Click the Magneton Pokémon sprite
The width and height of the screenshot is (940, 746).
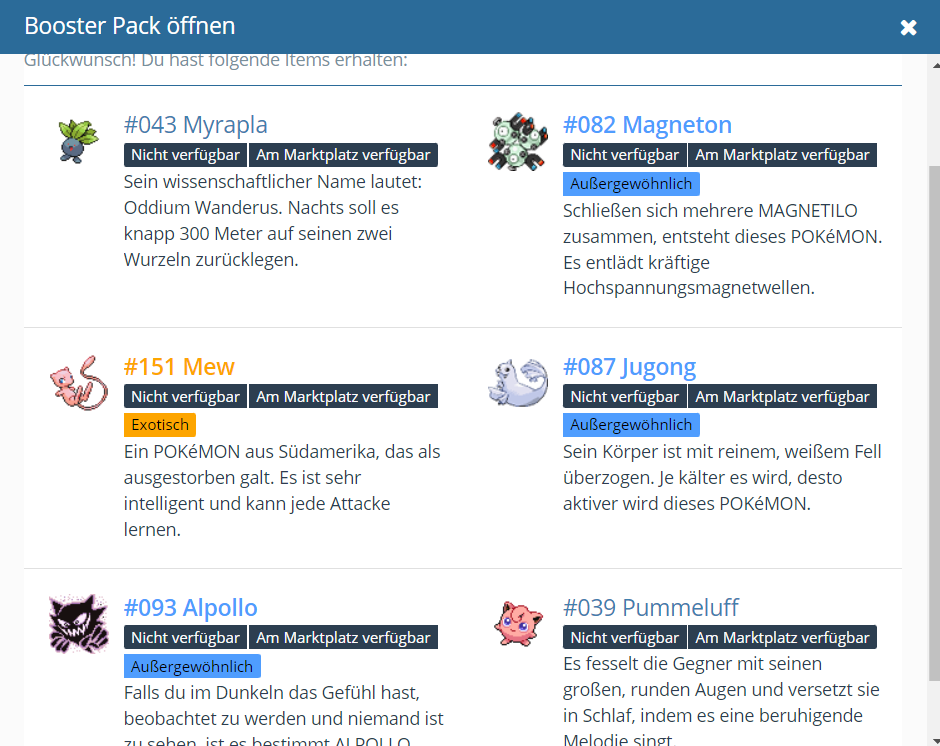[519, 142]
